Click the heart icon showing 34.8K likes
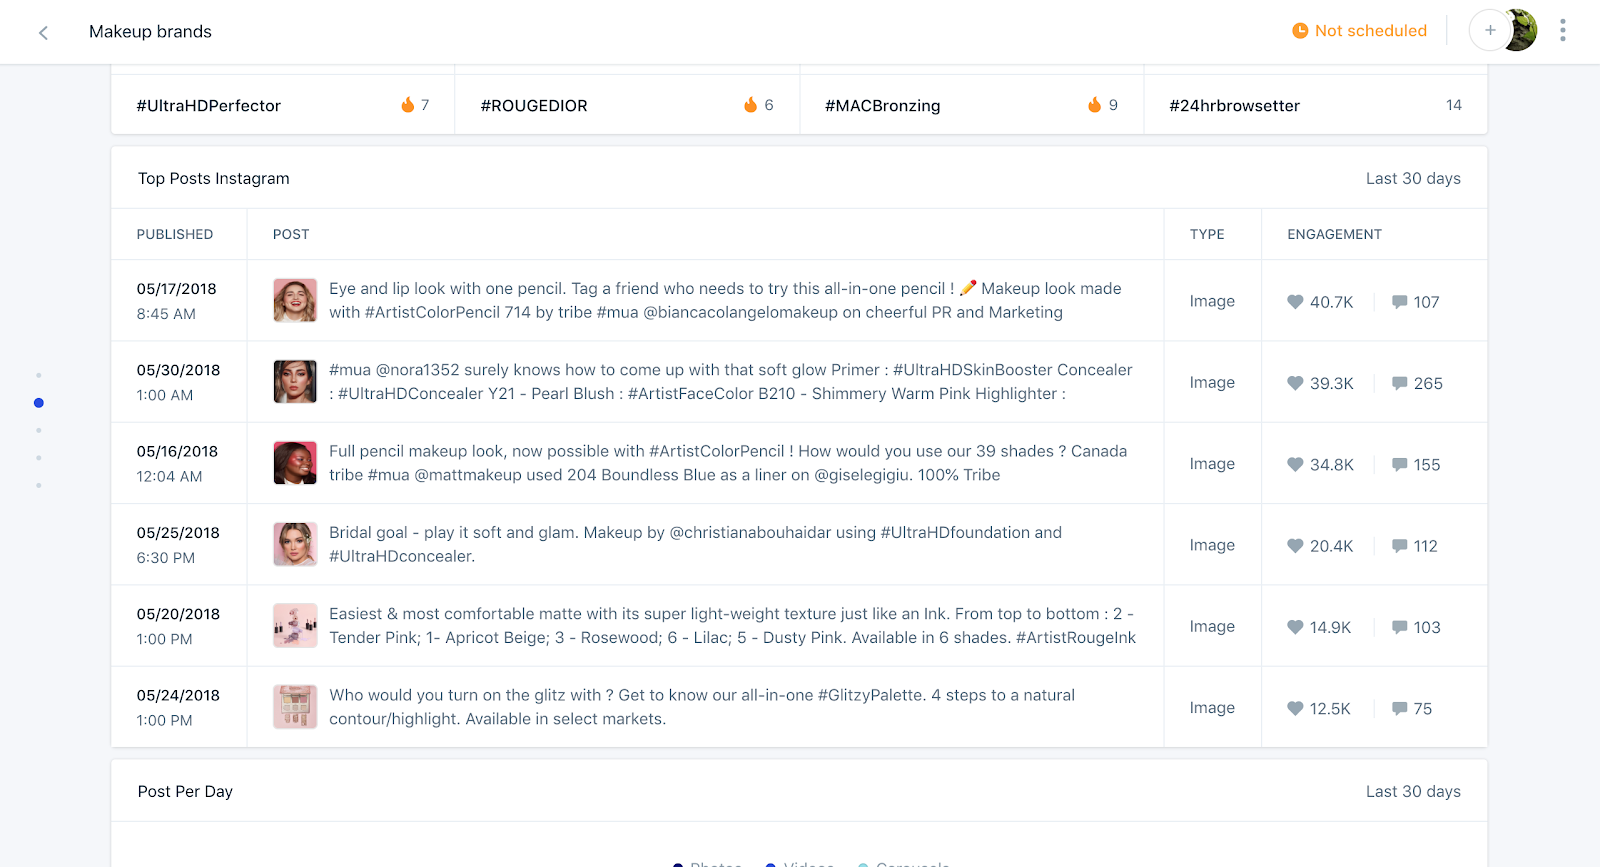This screenshot has width=1600, height=867. [x=1295, y=464]
